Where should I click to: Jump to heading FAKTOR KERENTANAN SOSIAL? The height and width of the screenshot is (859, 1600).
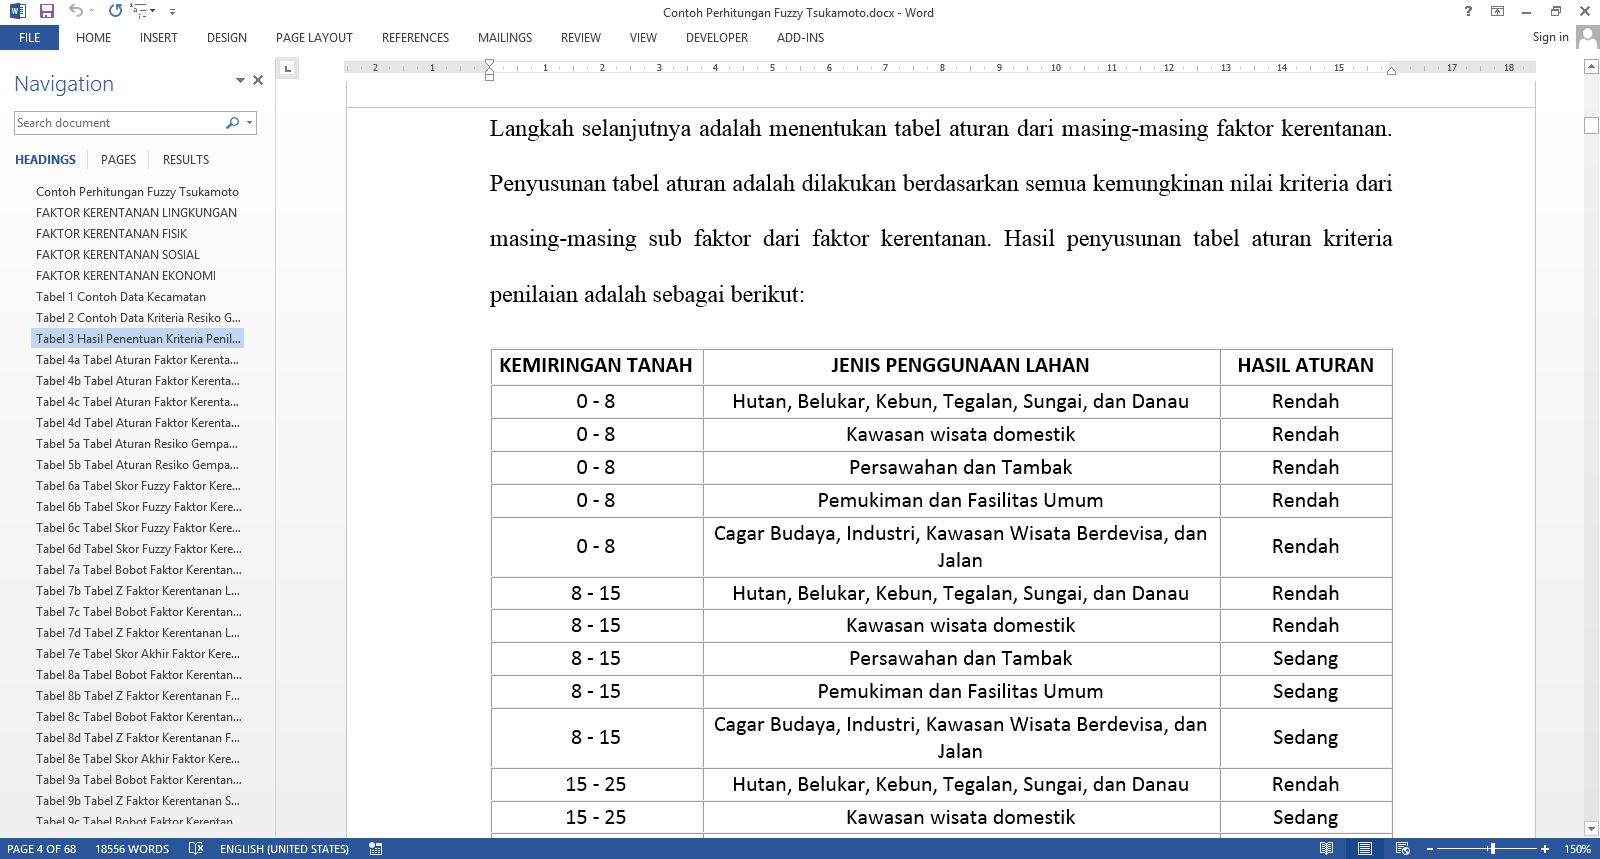pos(118,255)
